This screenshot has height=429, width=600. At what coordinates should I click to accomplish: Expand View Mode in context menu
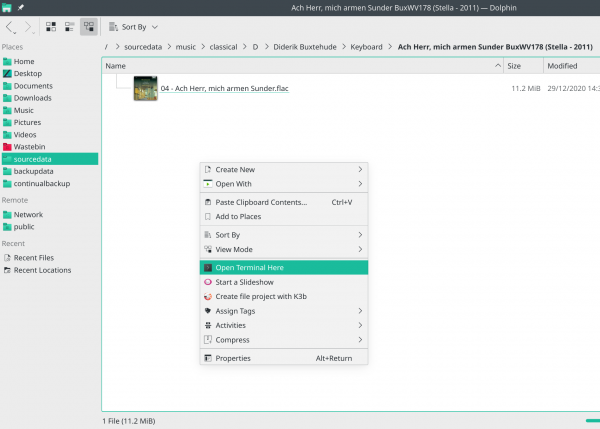[284, 250]
